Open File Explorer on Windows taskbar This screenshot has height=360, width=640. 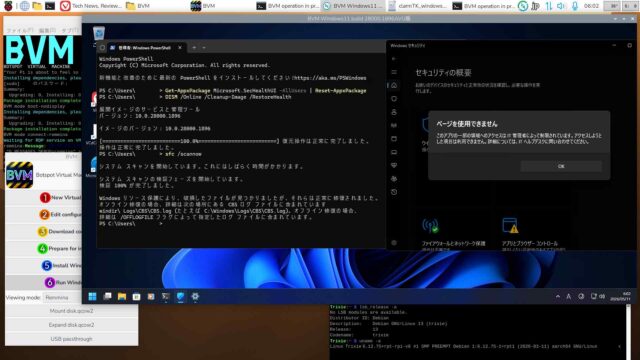[122, 297]
